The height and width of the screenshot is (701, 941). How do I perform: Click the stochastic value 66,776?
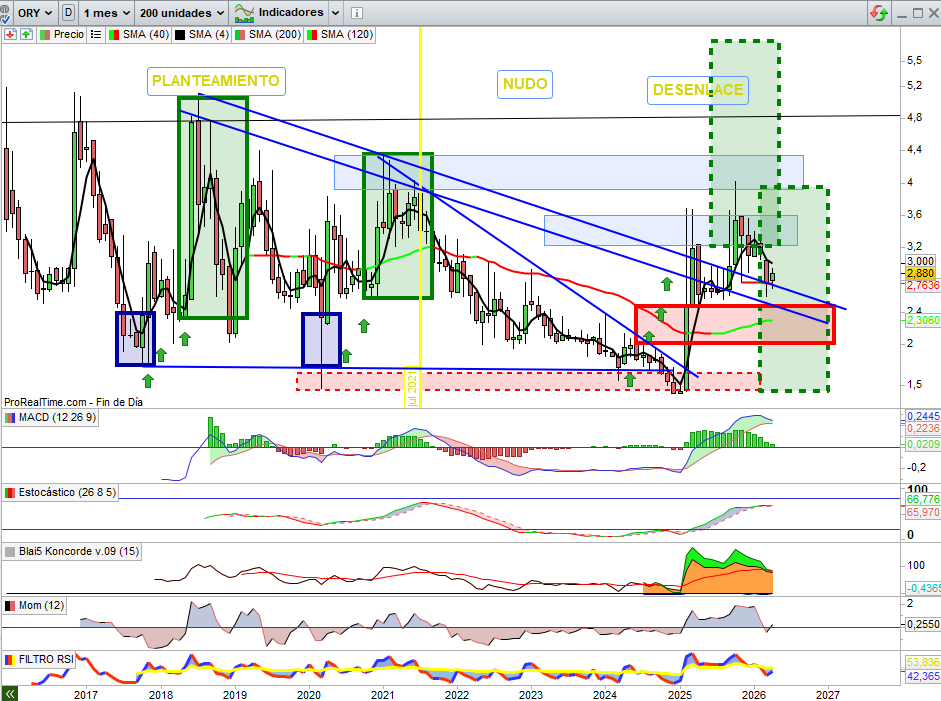[922, 499]
